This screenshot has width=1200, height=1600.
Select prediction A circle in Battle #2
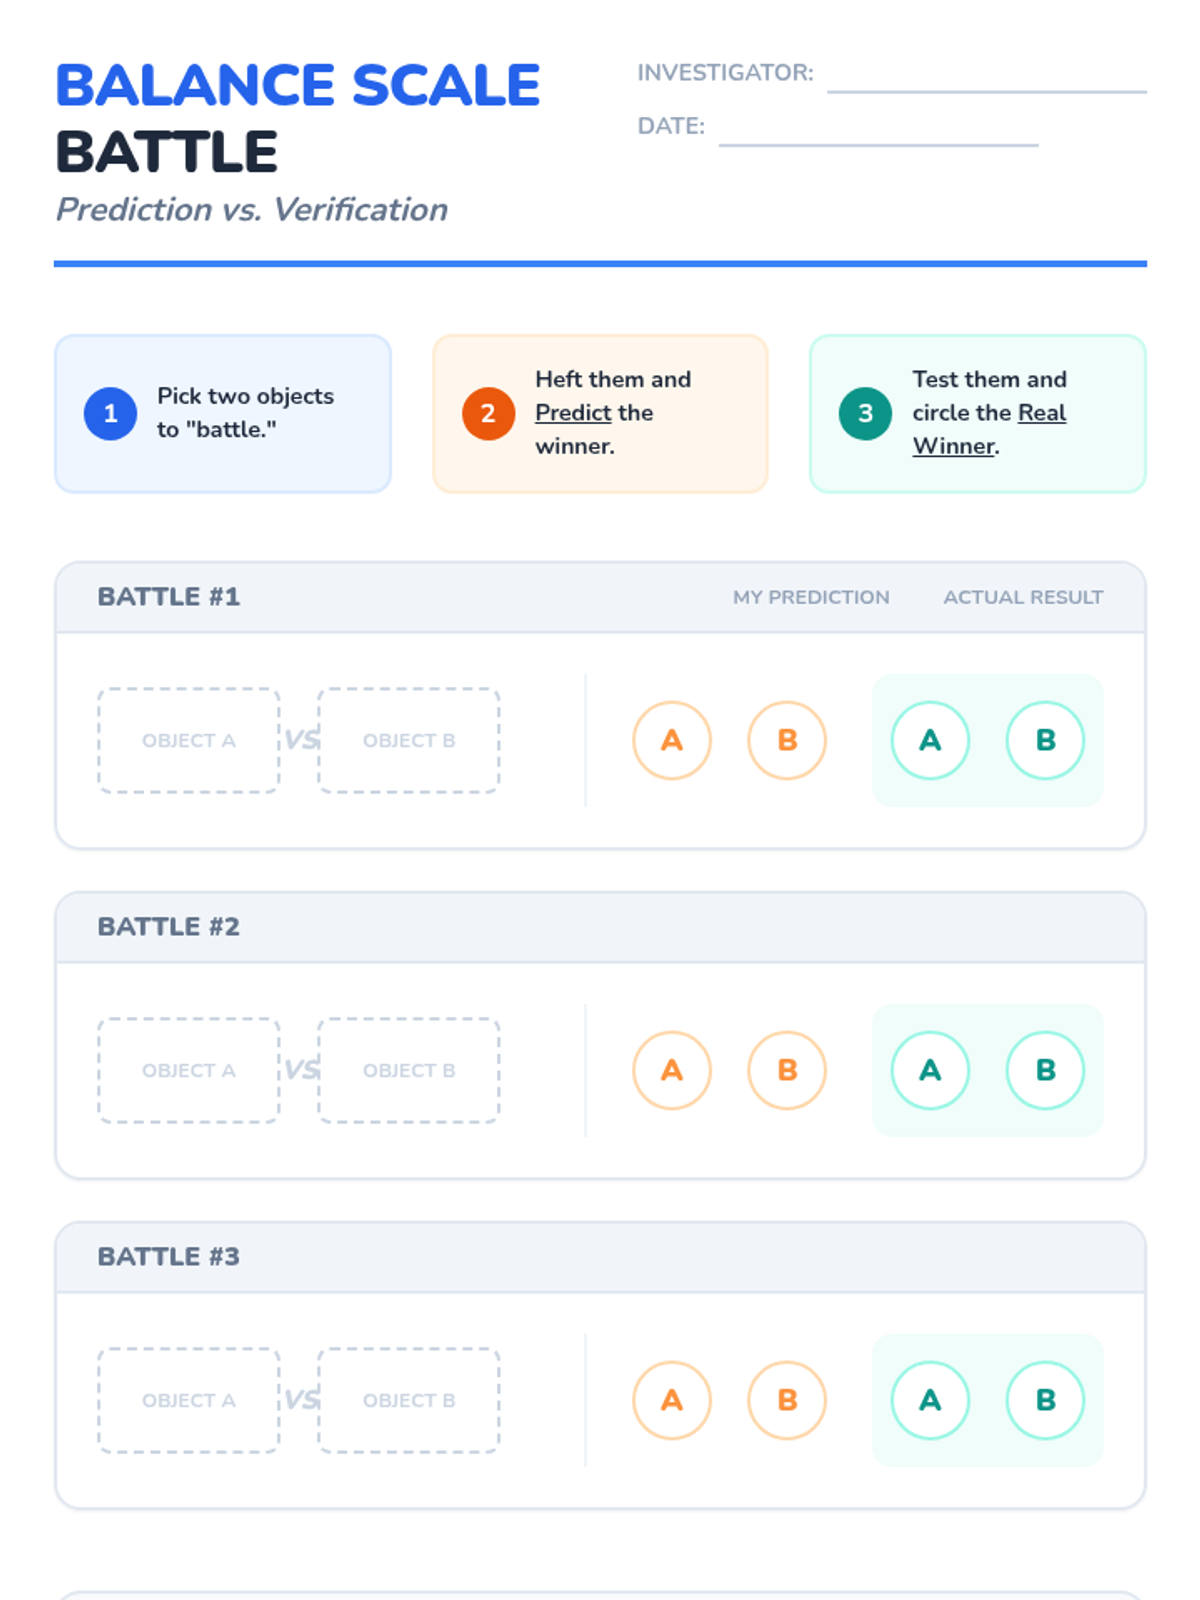(x=672, y=1070)
